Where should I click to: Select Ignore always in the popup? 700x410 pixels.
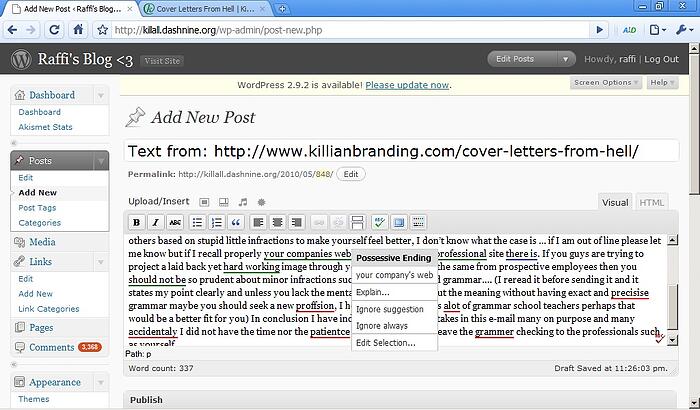click(x=394, y=326)
